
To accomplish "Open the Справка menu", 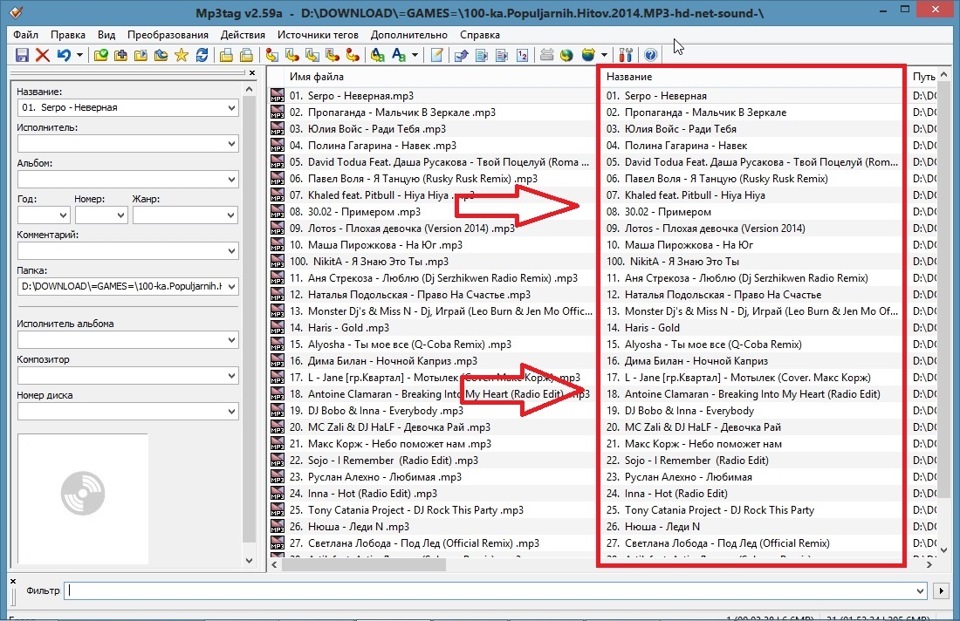I will coord(480,35).
